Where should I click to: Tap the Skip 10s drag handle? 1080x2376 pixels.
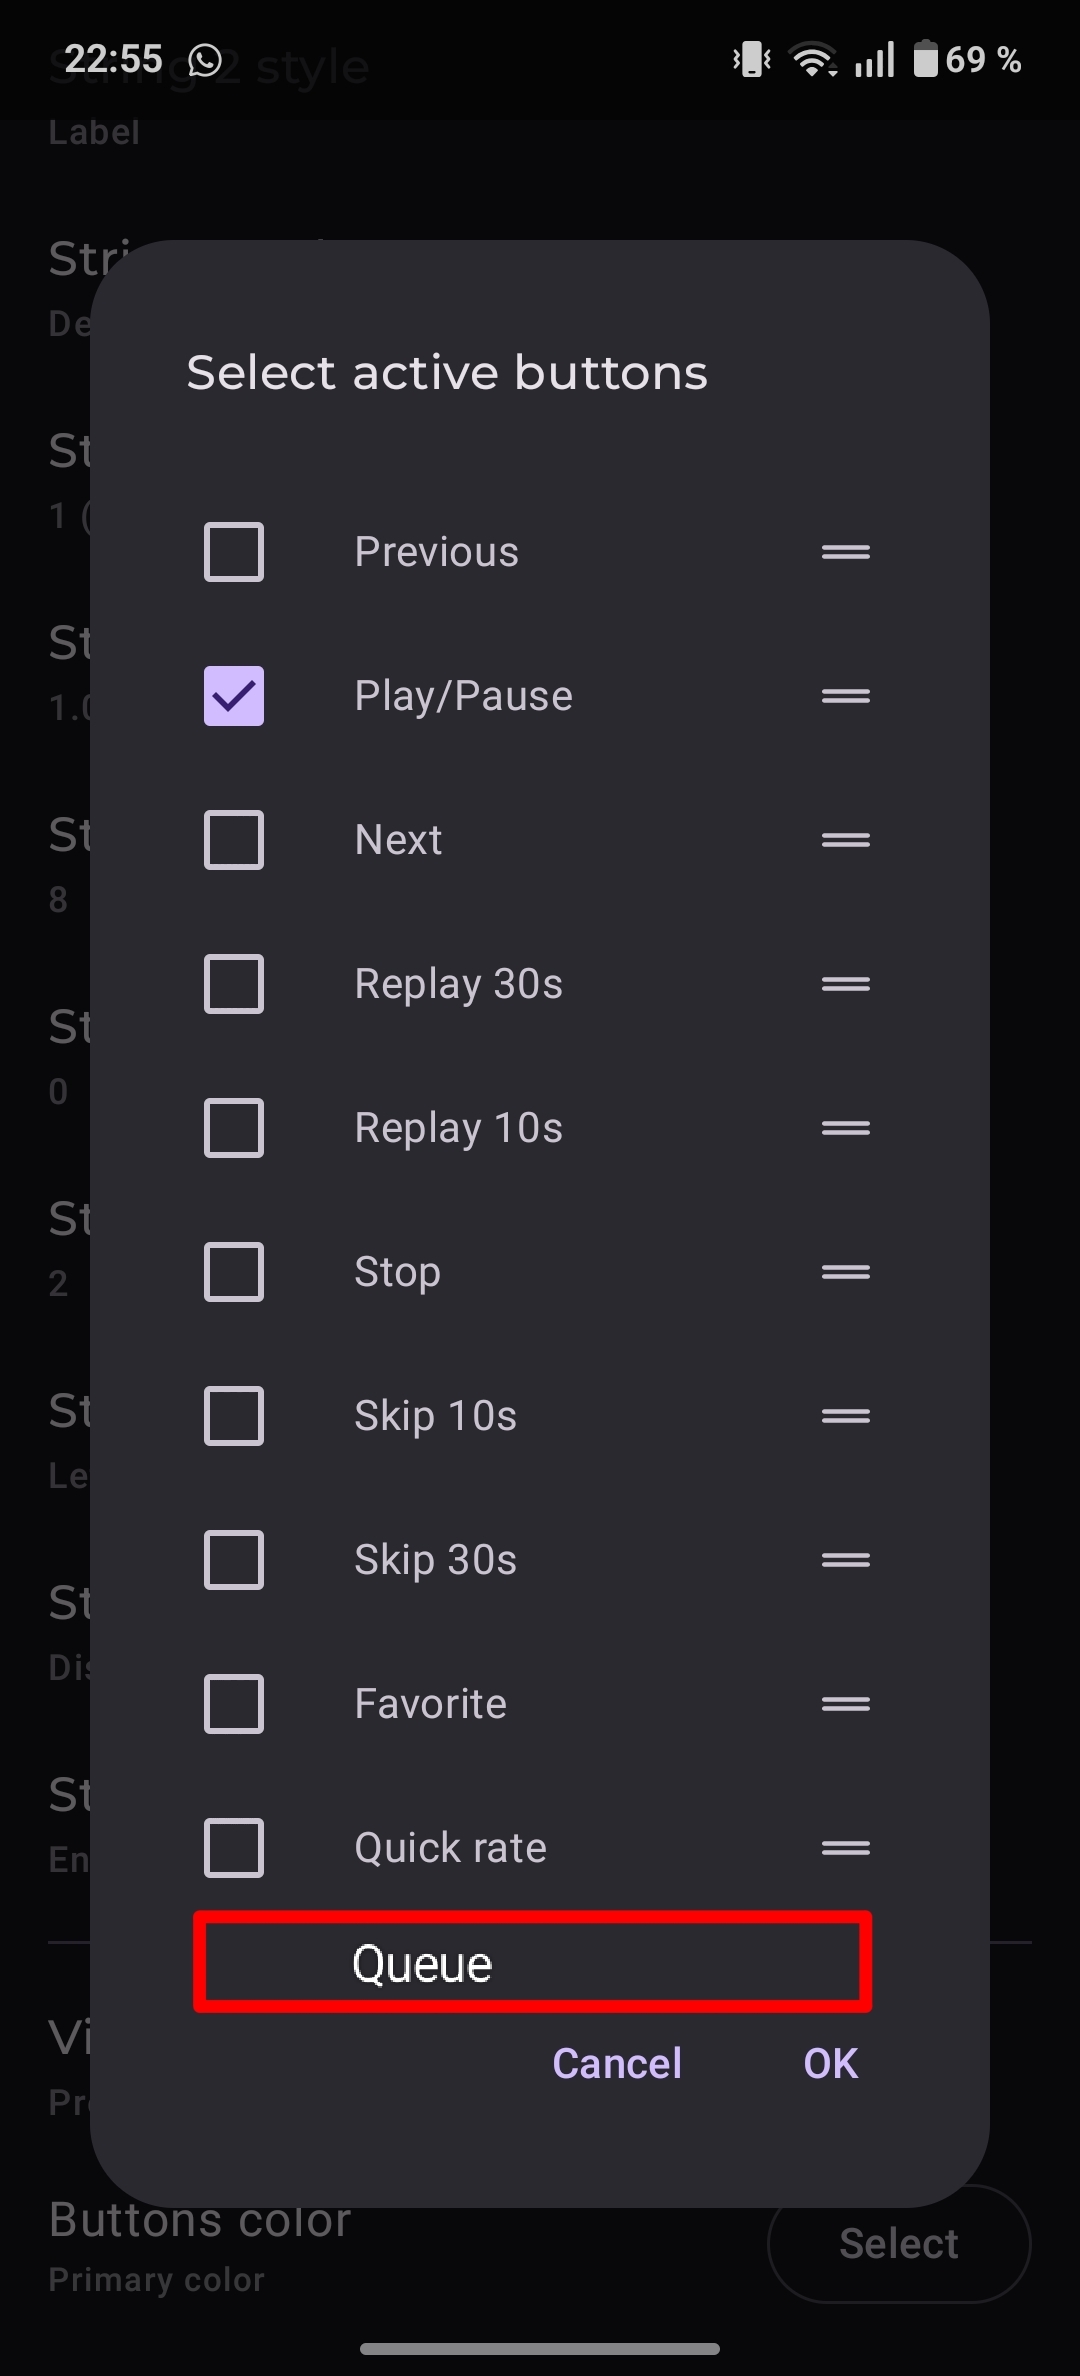click(x=845, y=1416)
